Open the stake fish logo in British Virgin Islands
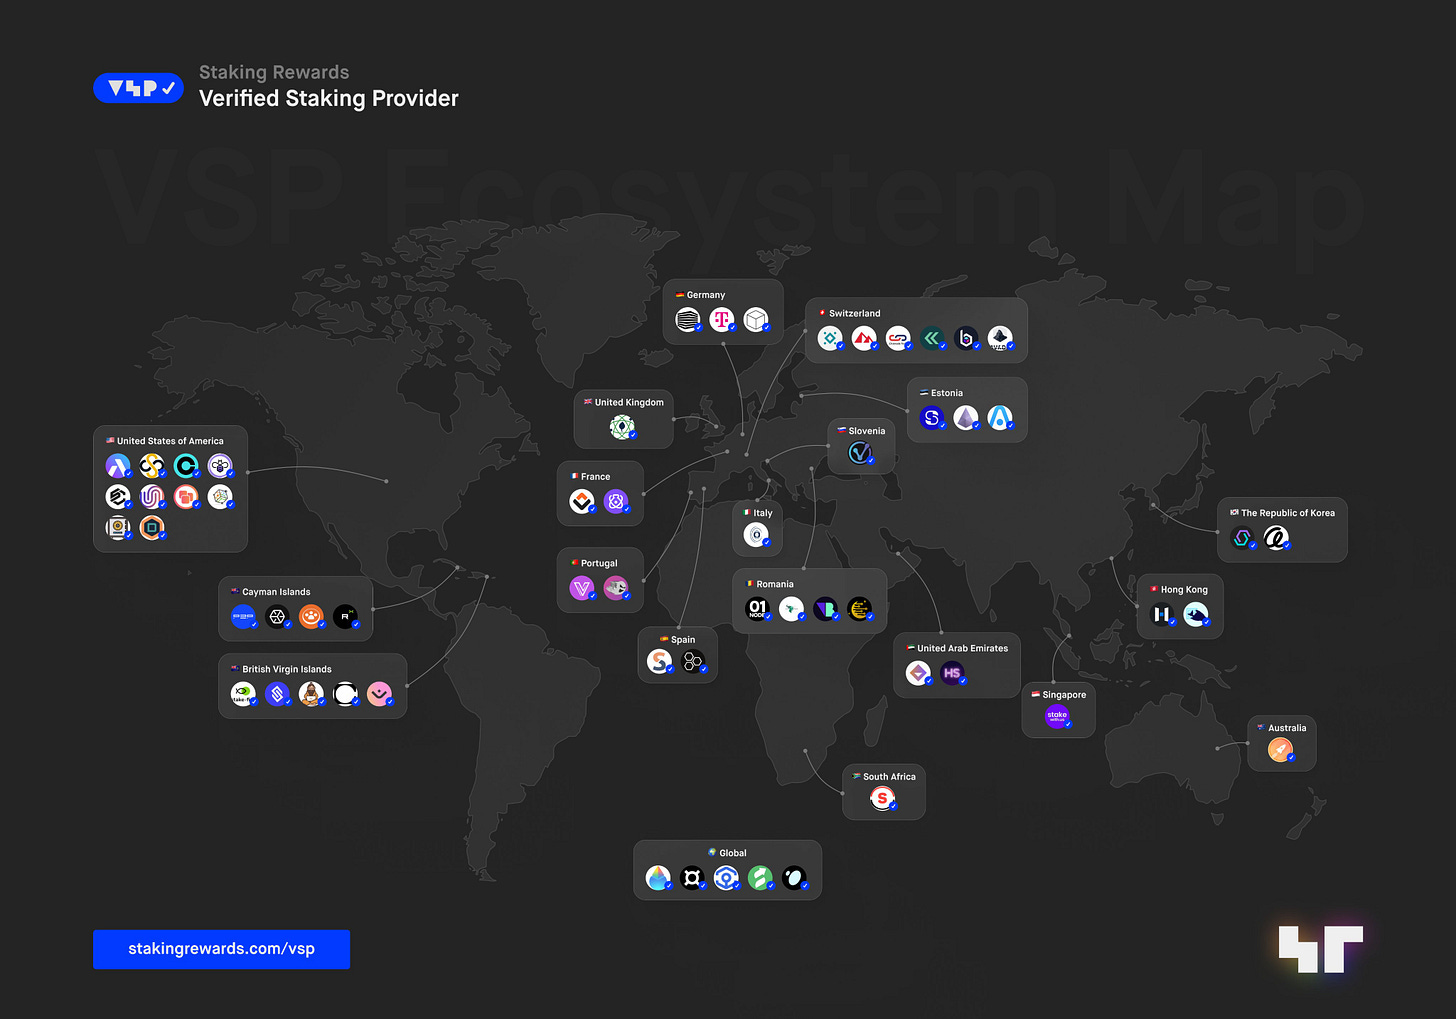Image resolution: width=1456 pixels, height=1019 pixels. (243, 694)
